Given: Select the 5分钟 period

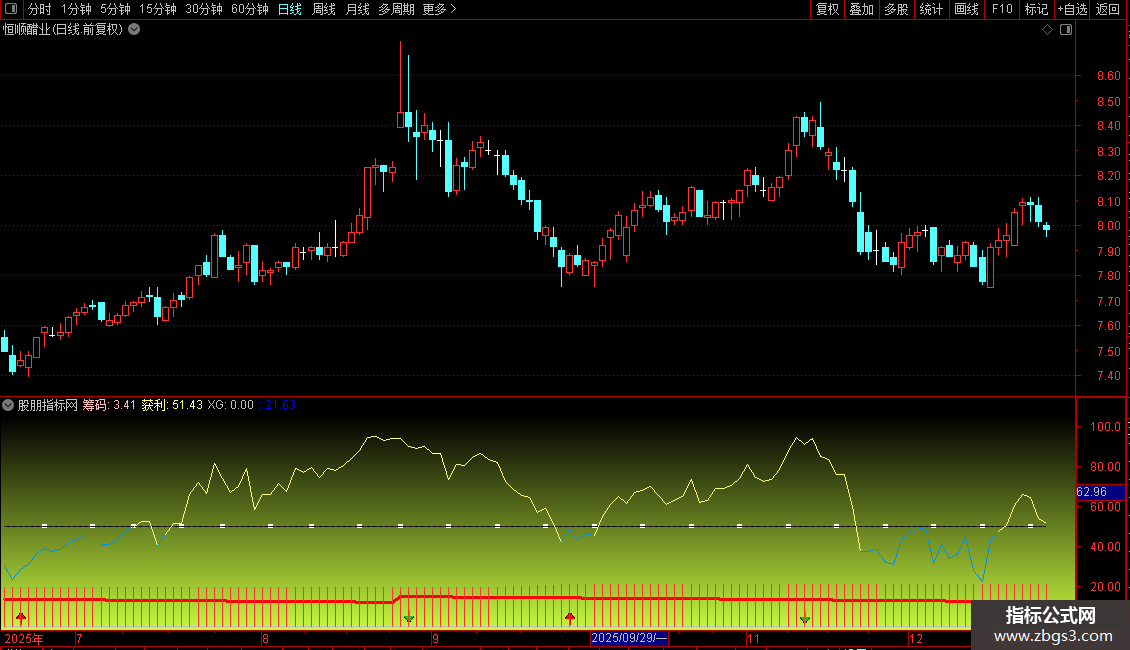Looking at the screenshot, I should (115, 9).
